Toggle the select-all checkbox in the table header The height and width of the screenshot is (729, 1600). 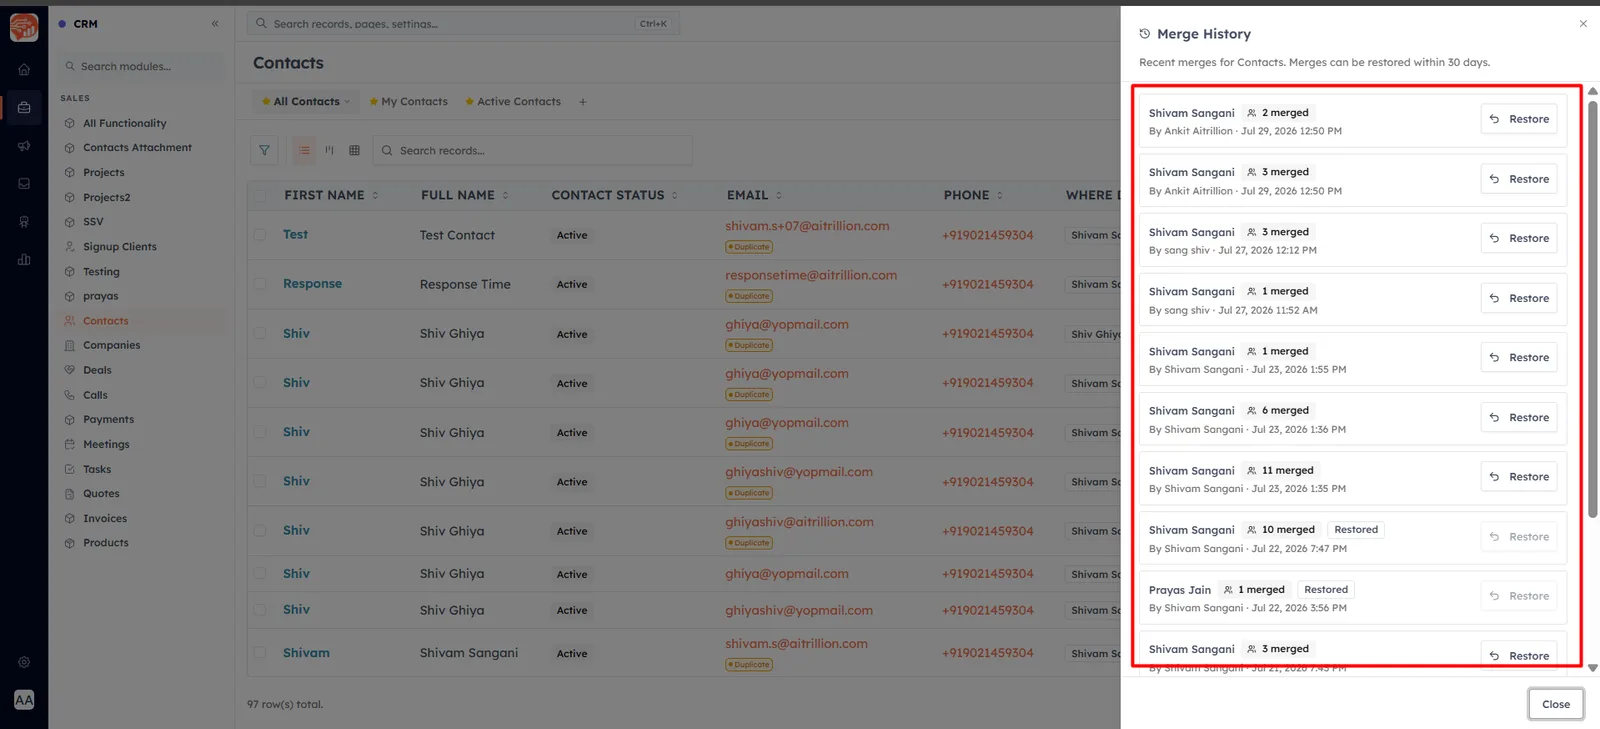tap(260, 196)
